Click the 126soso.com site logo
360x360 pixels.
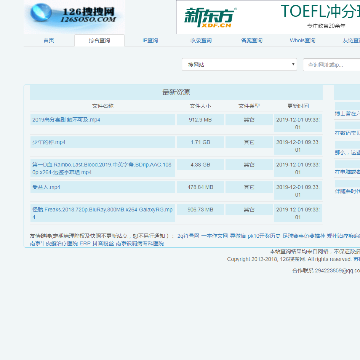pos(74,17)
